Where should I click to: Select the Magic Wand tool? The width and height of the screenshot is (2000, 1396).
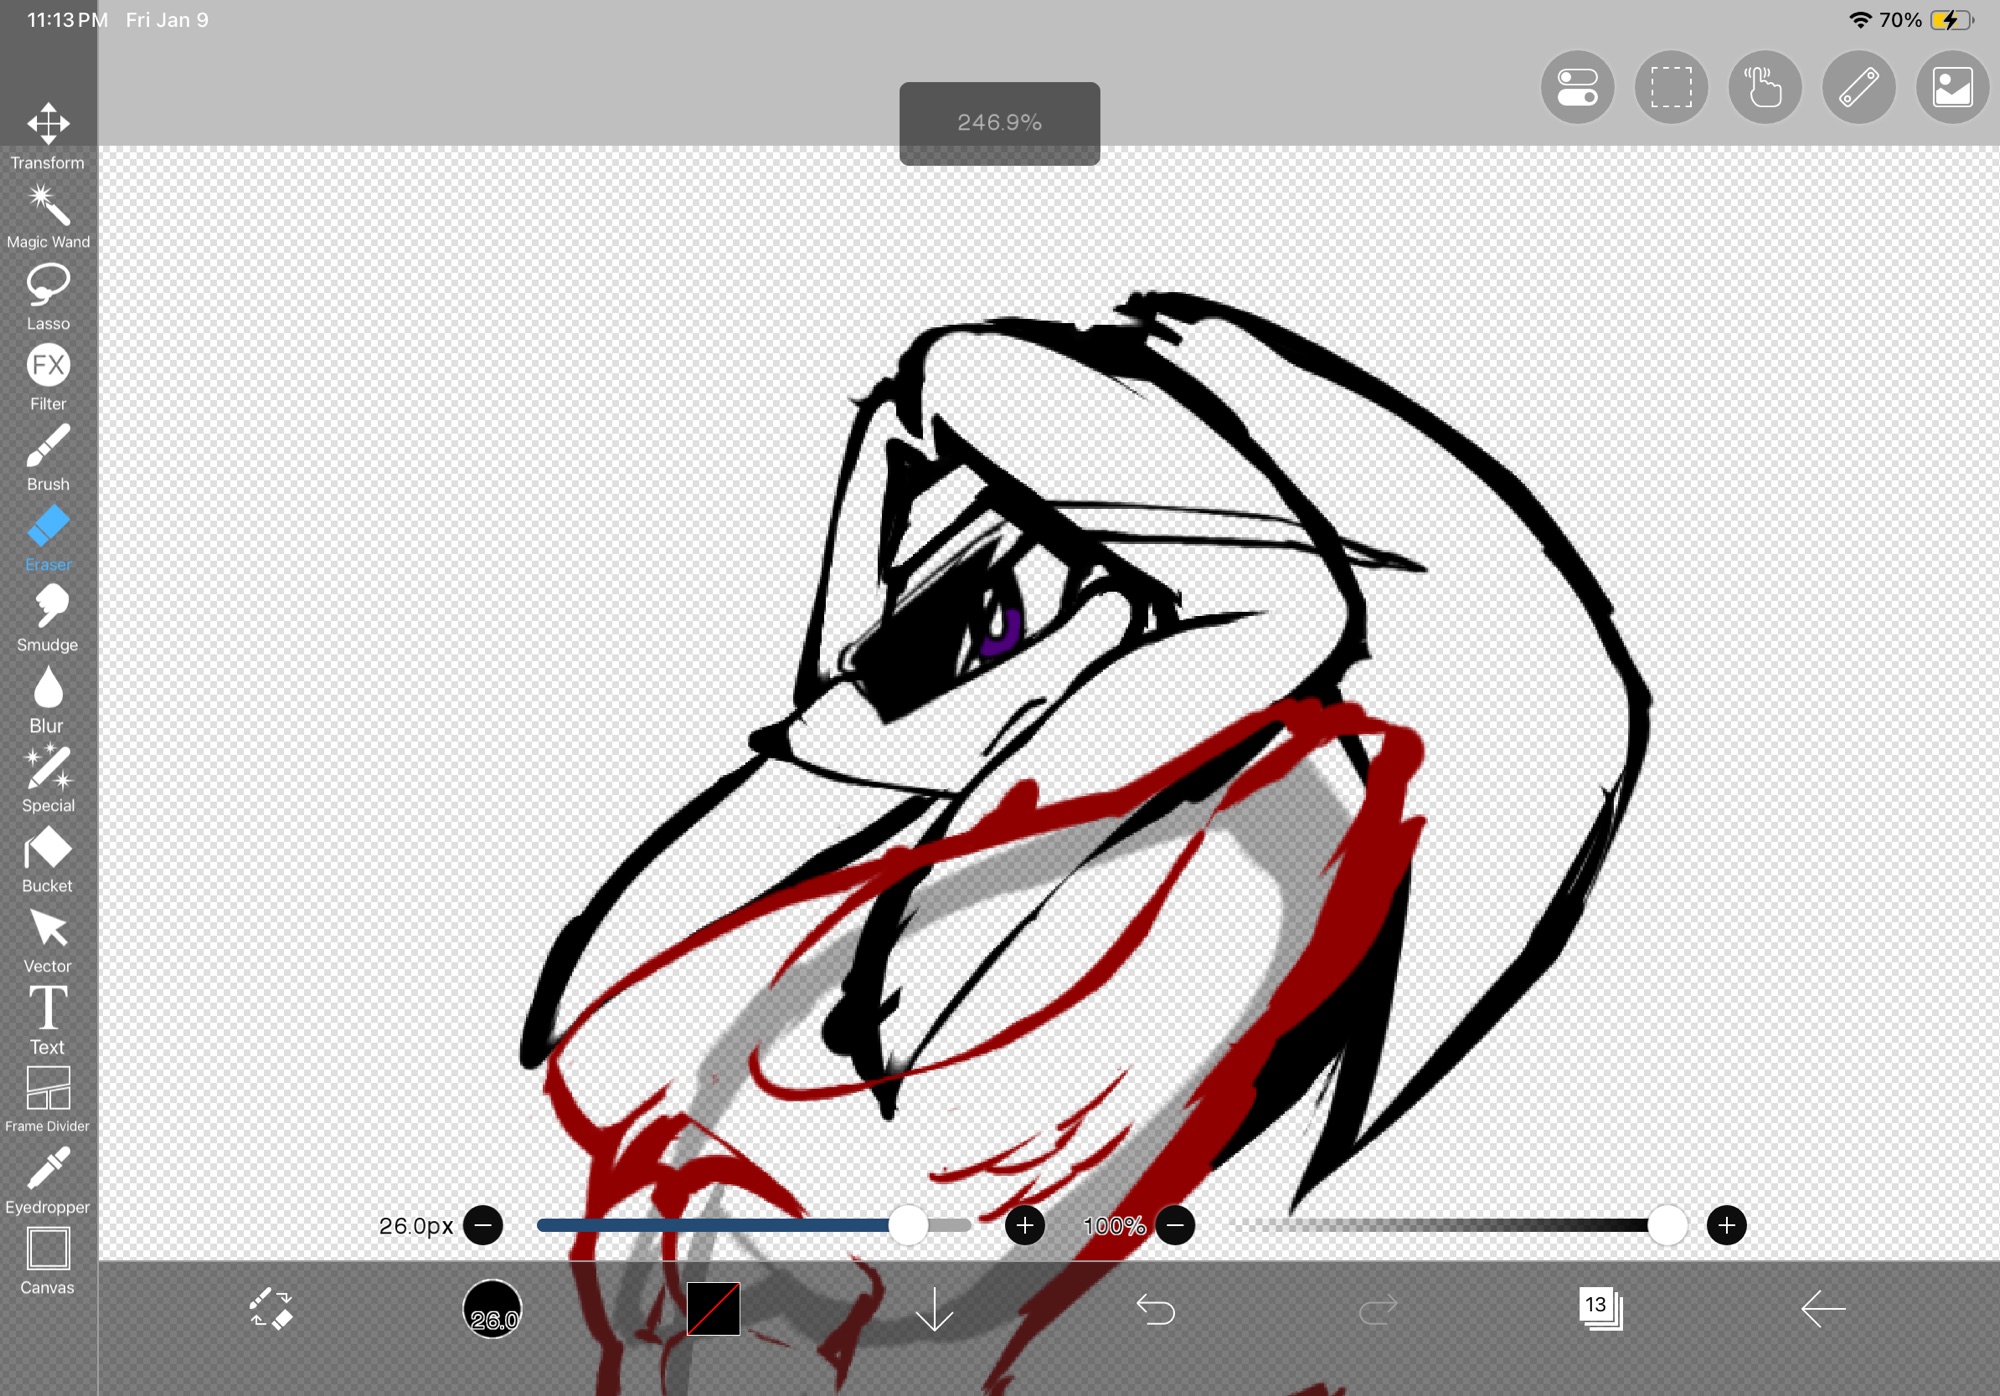pyautogui.click(x=48, y=206)
